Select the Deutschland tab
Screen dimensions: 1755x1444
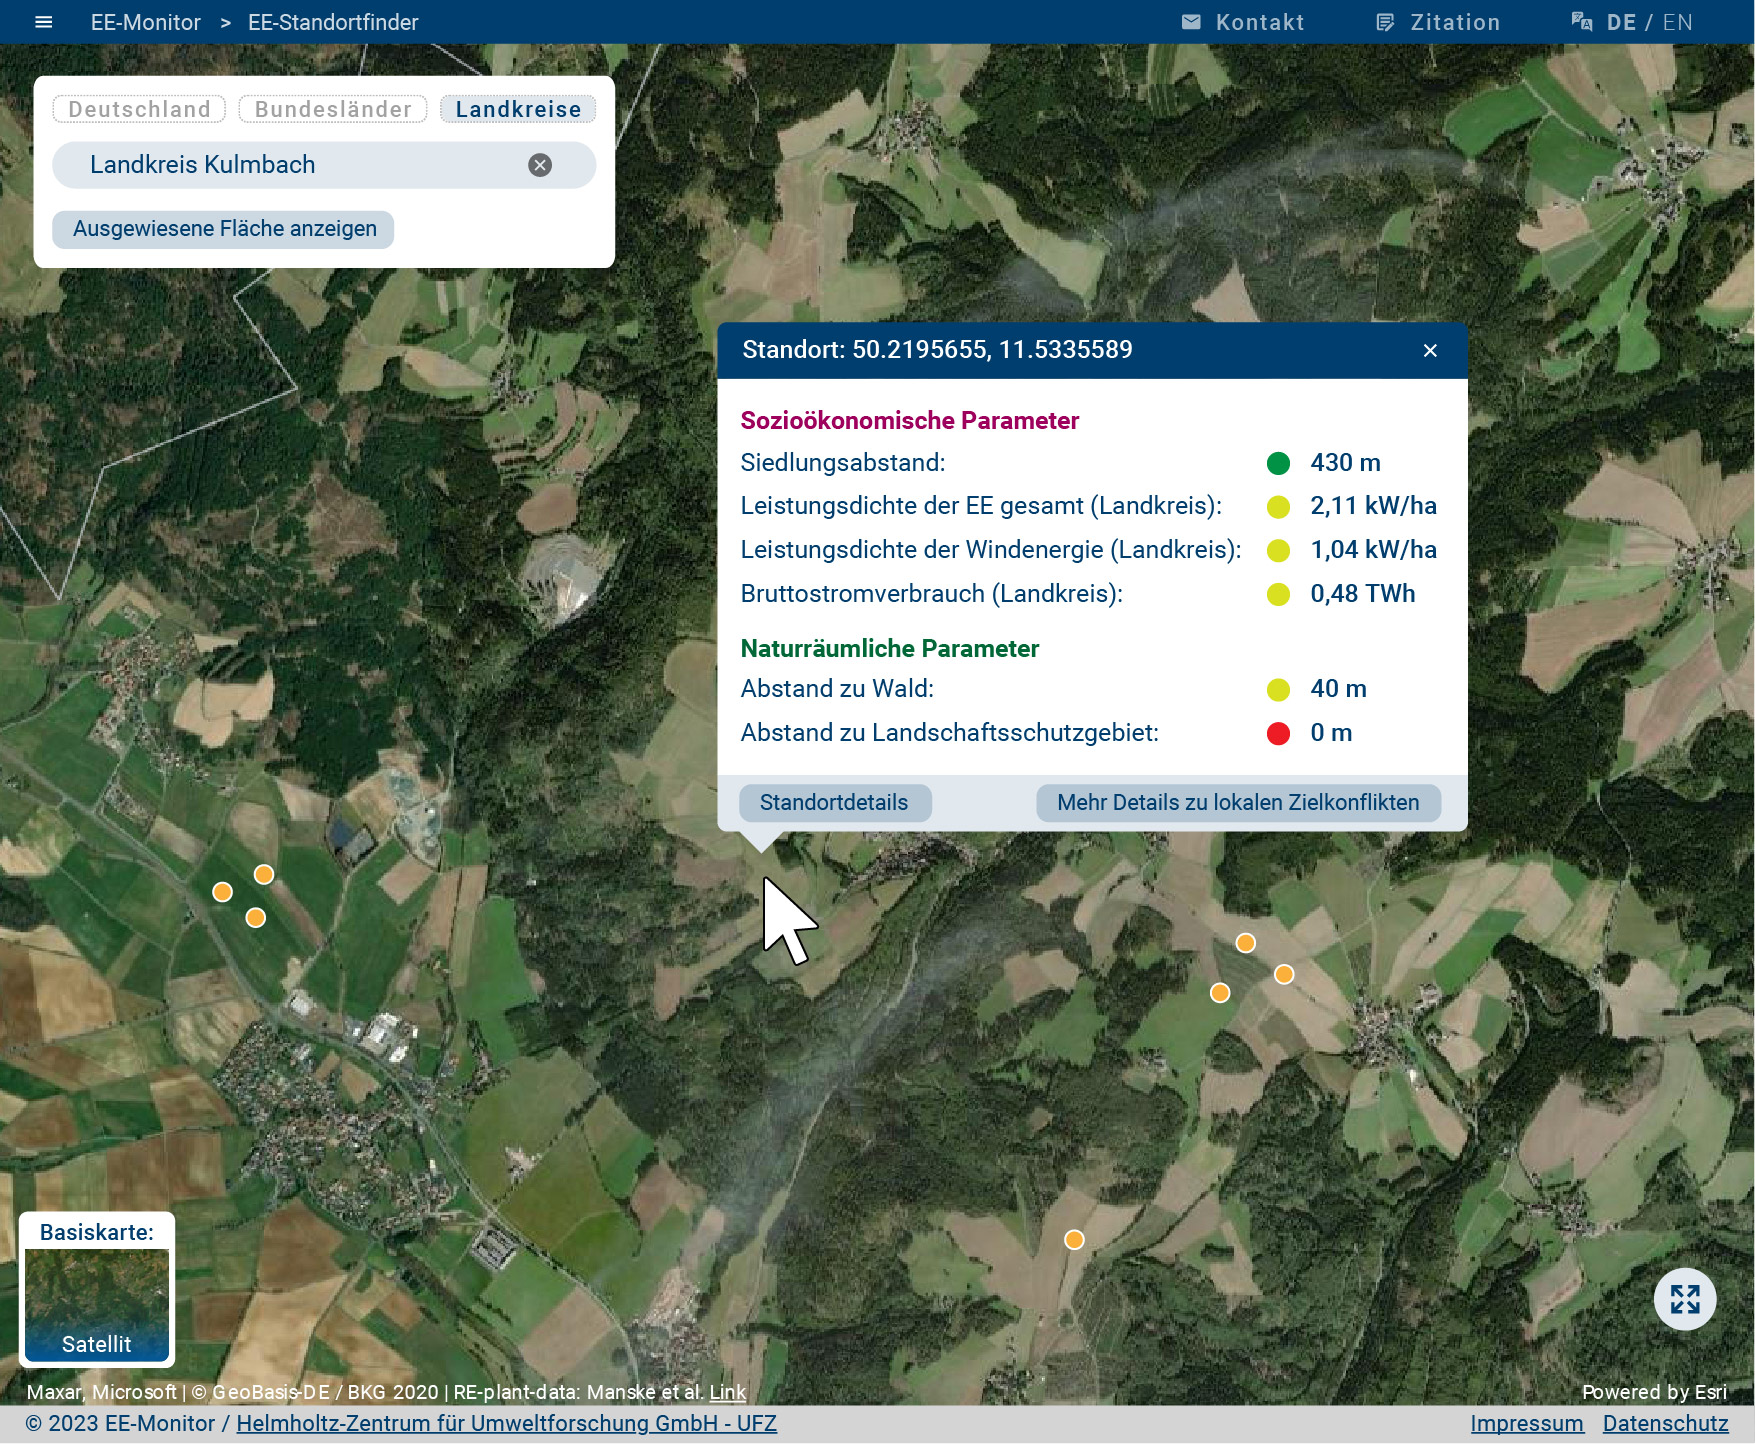coord(139,109)
